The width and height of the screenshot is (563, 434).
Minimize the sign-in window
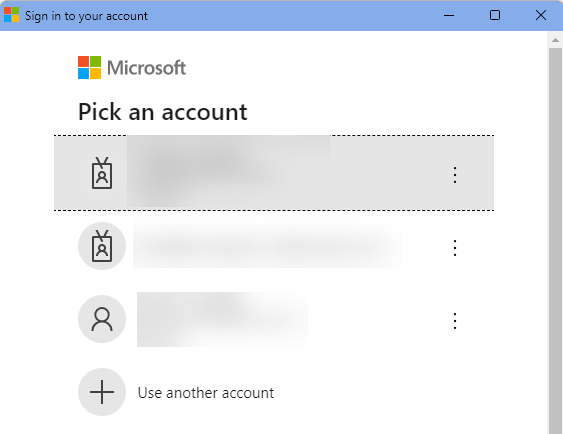pyautogui.click(x=449, y=15)
